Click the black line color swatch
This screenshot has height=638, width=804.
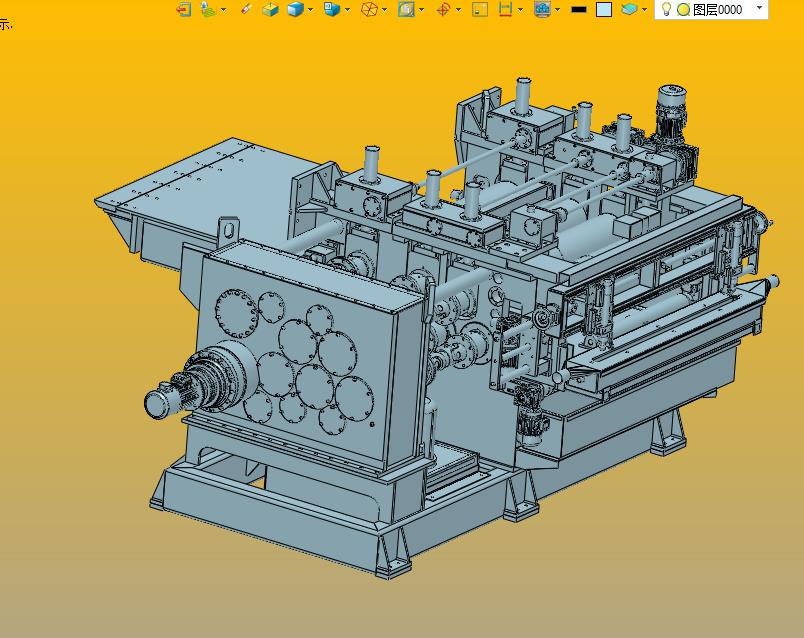click(579, 9)
